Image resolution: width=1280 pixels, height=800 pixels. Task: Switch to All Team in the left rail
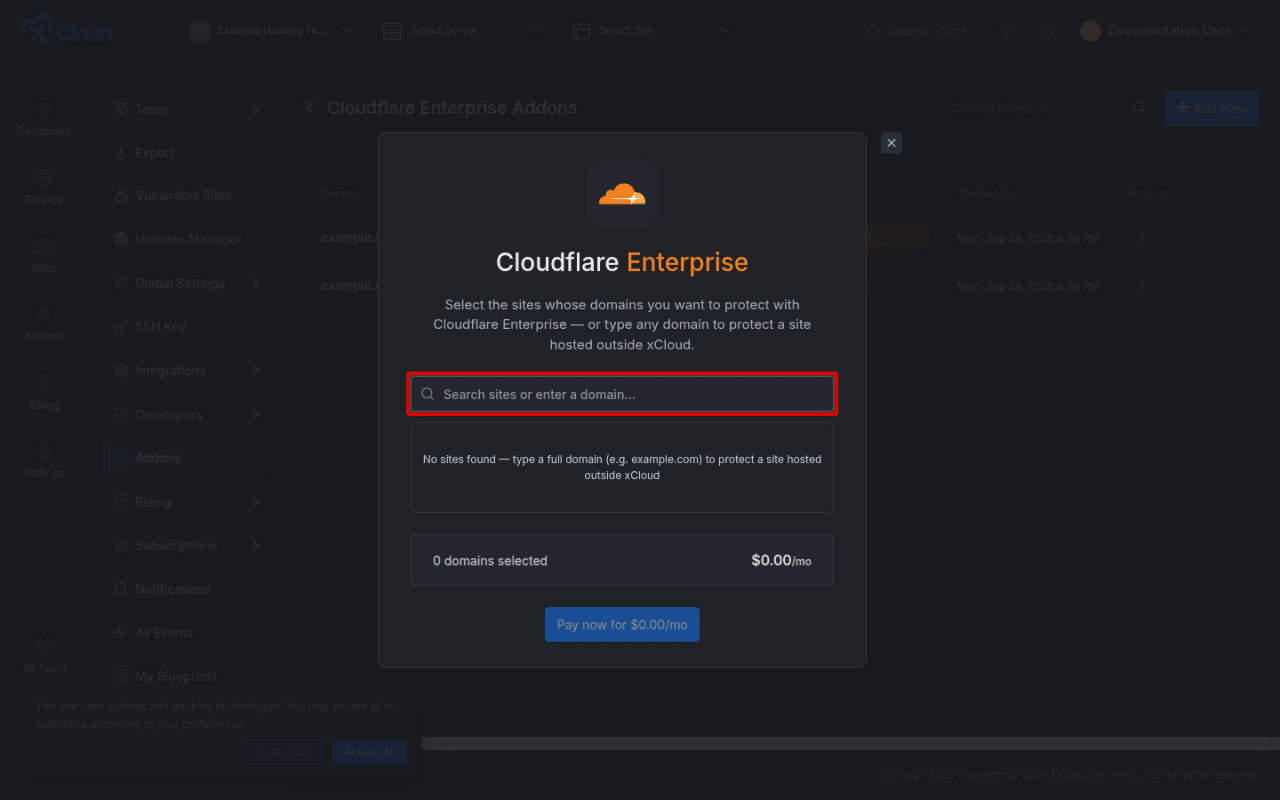tap(44, 655)
